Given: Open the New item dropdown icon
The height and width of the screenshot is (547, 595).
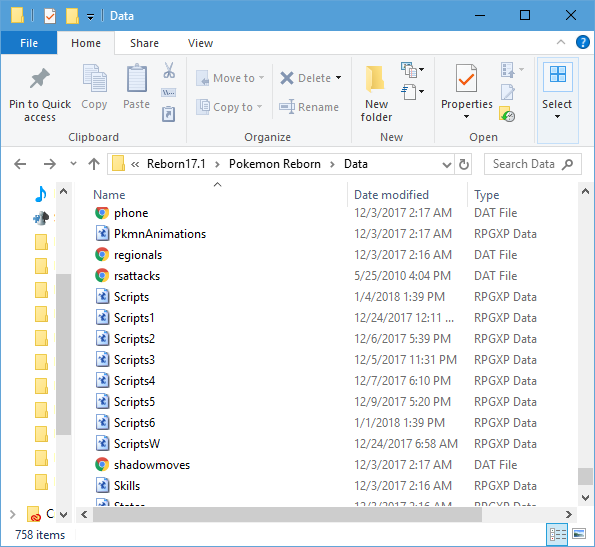Looking at the screenshot, I should coord(412,70).
